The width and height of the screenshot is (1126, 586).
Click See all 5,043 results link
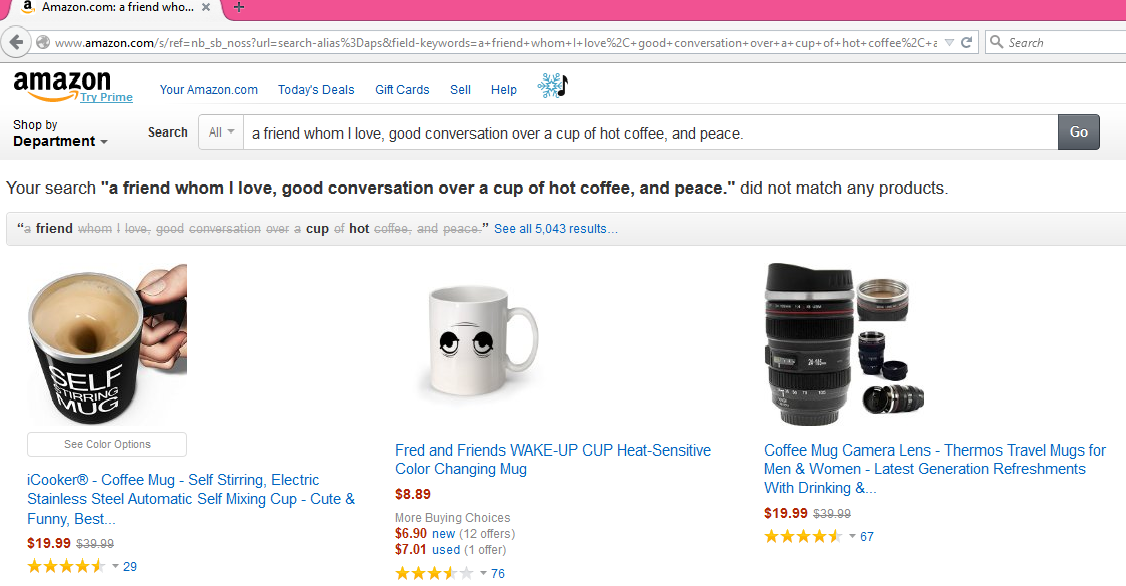tap(556, 229)
